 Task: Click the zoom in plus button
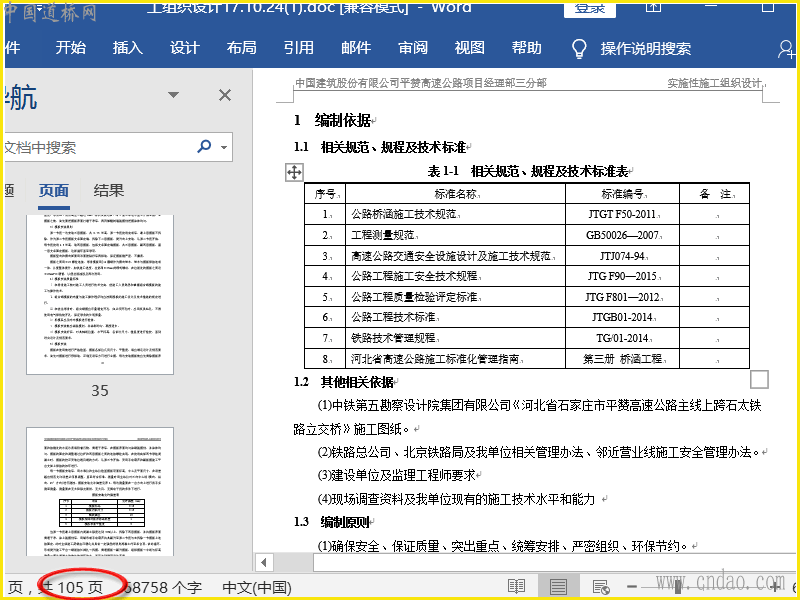(x=775, y=587)
